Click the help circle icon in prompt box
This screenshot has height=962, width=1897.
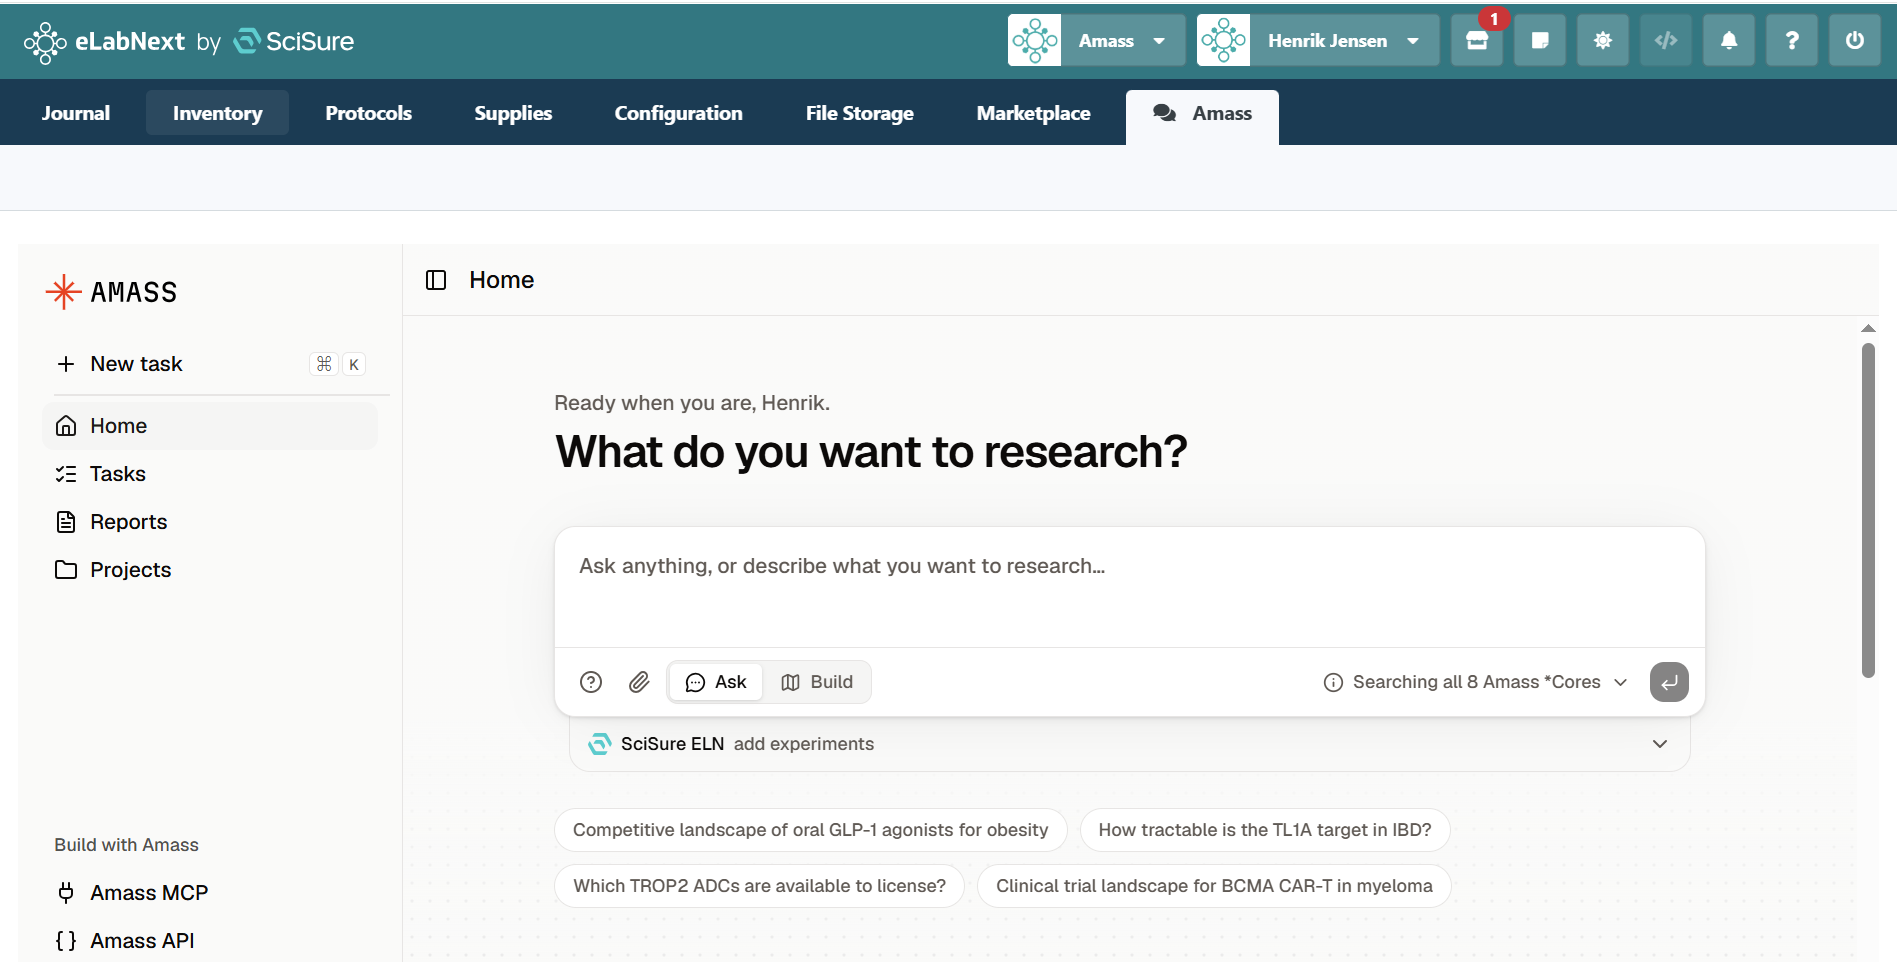(x=591, y=682)
